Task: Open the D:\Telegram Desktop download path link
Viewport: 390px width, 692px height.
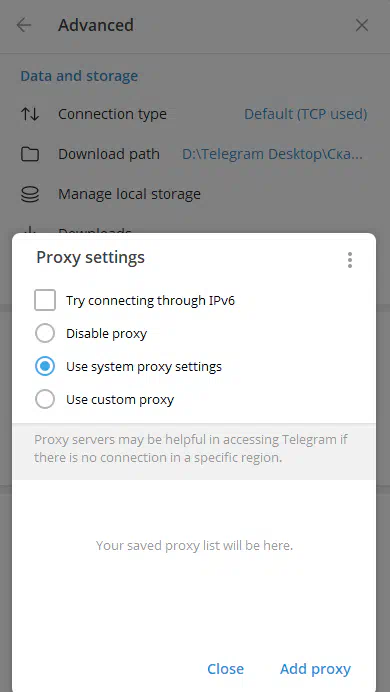Action: (272, 154)
